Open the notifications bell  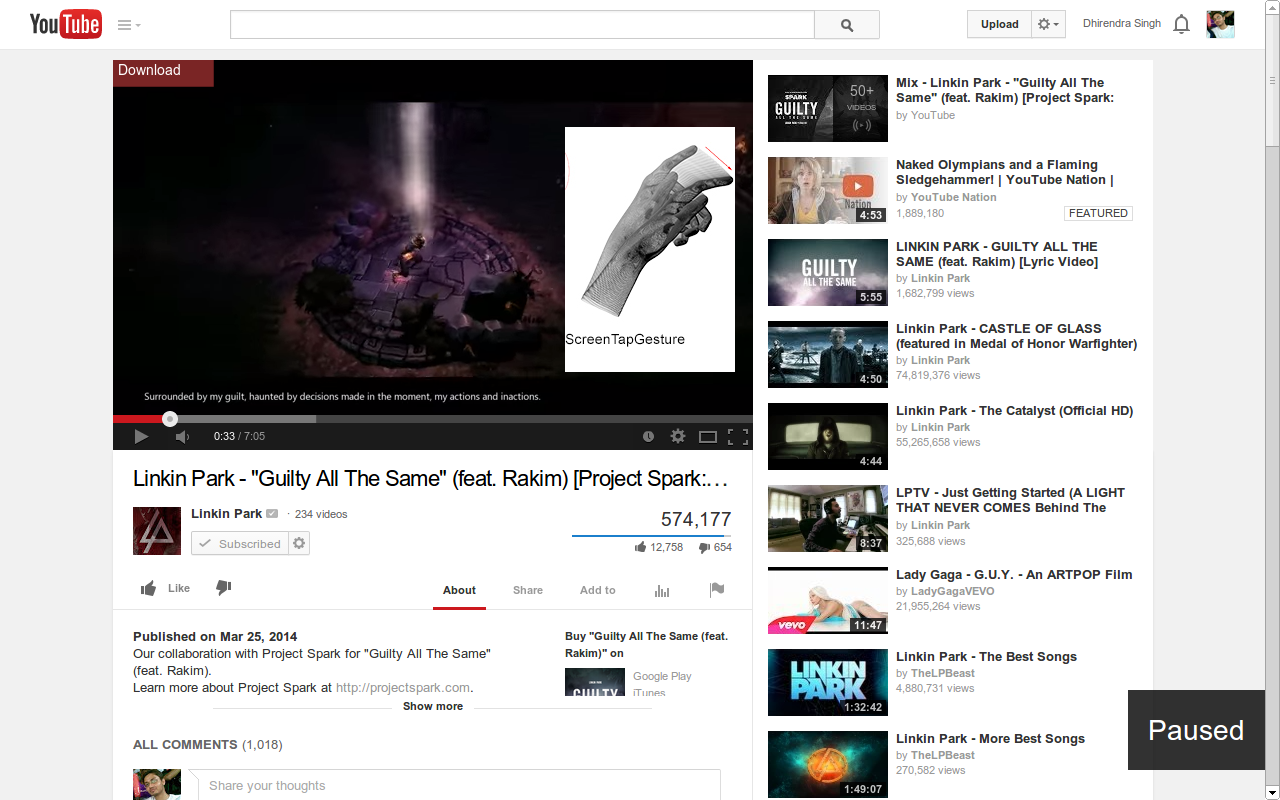(1182, 25)
